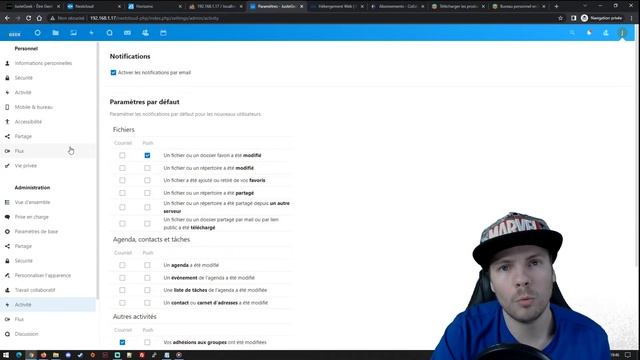Switch to the Bureau personnel browser tab
Screen dimensions: 640x360
[x=518, y=6]
